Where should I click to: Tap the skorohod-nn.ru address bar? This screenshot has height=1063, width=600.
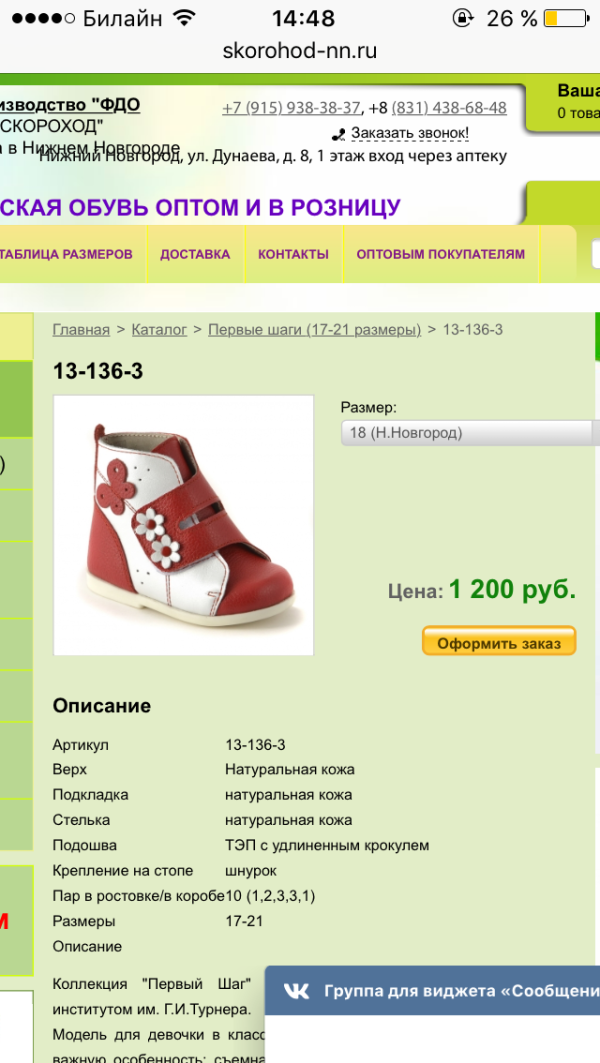[300, 51]
